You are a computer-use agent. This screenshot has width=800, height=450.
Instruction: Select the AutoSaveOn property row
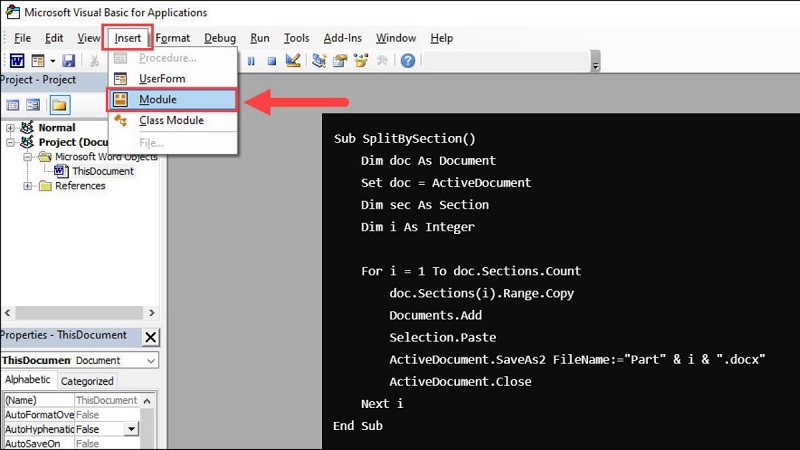tap(71, 443)
